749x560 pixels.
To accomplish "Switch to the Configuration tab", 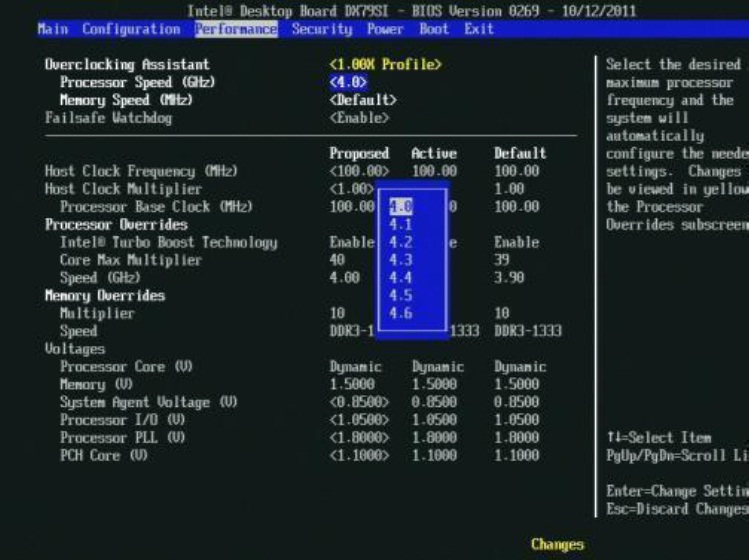I will tap(131, 29).
